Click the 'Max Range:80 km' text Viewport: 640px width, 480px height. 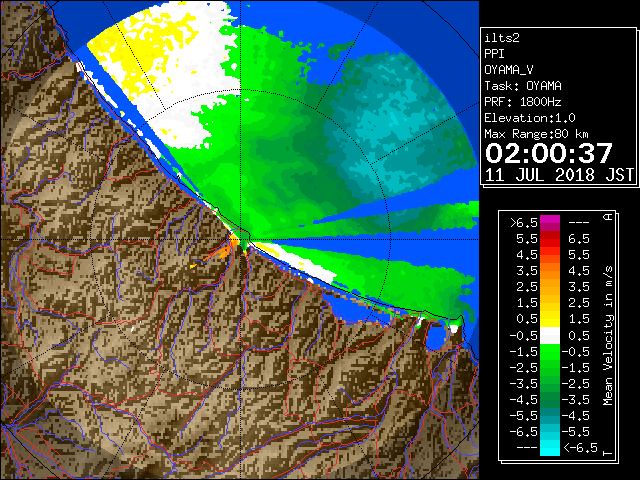[536, 134]
